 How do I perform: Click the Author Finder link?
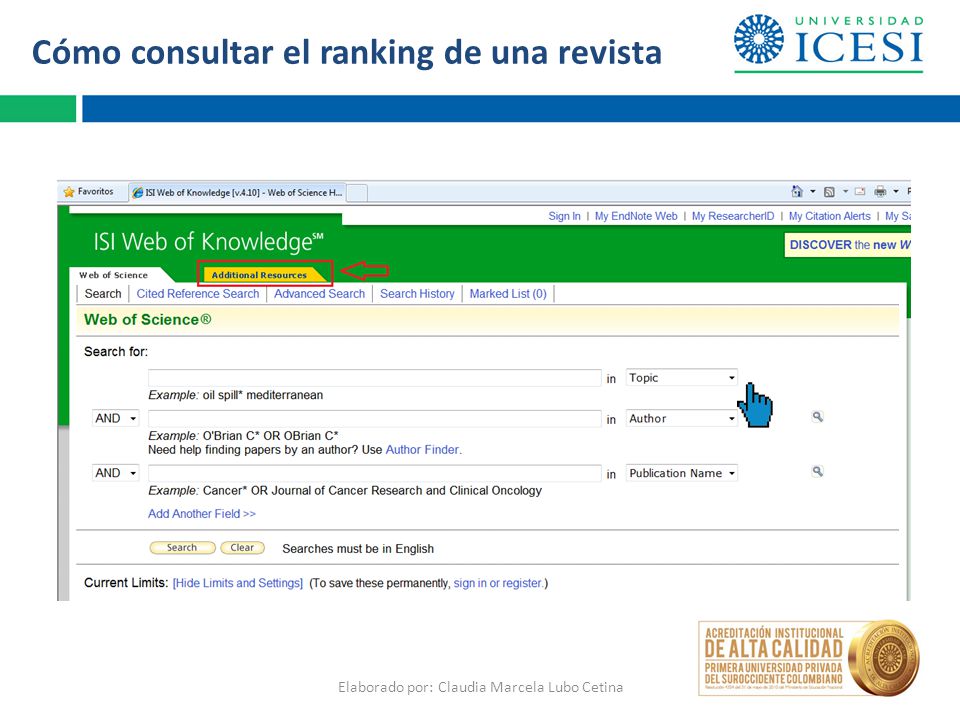pos(422,449)
